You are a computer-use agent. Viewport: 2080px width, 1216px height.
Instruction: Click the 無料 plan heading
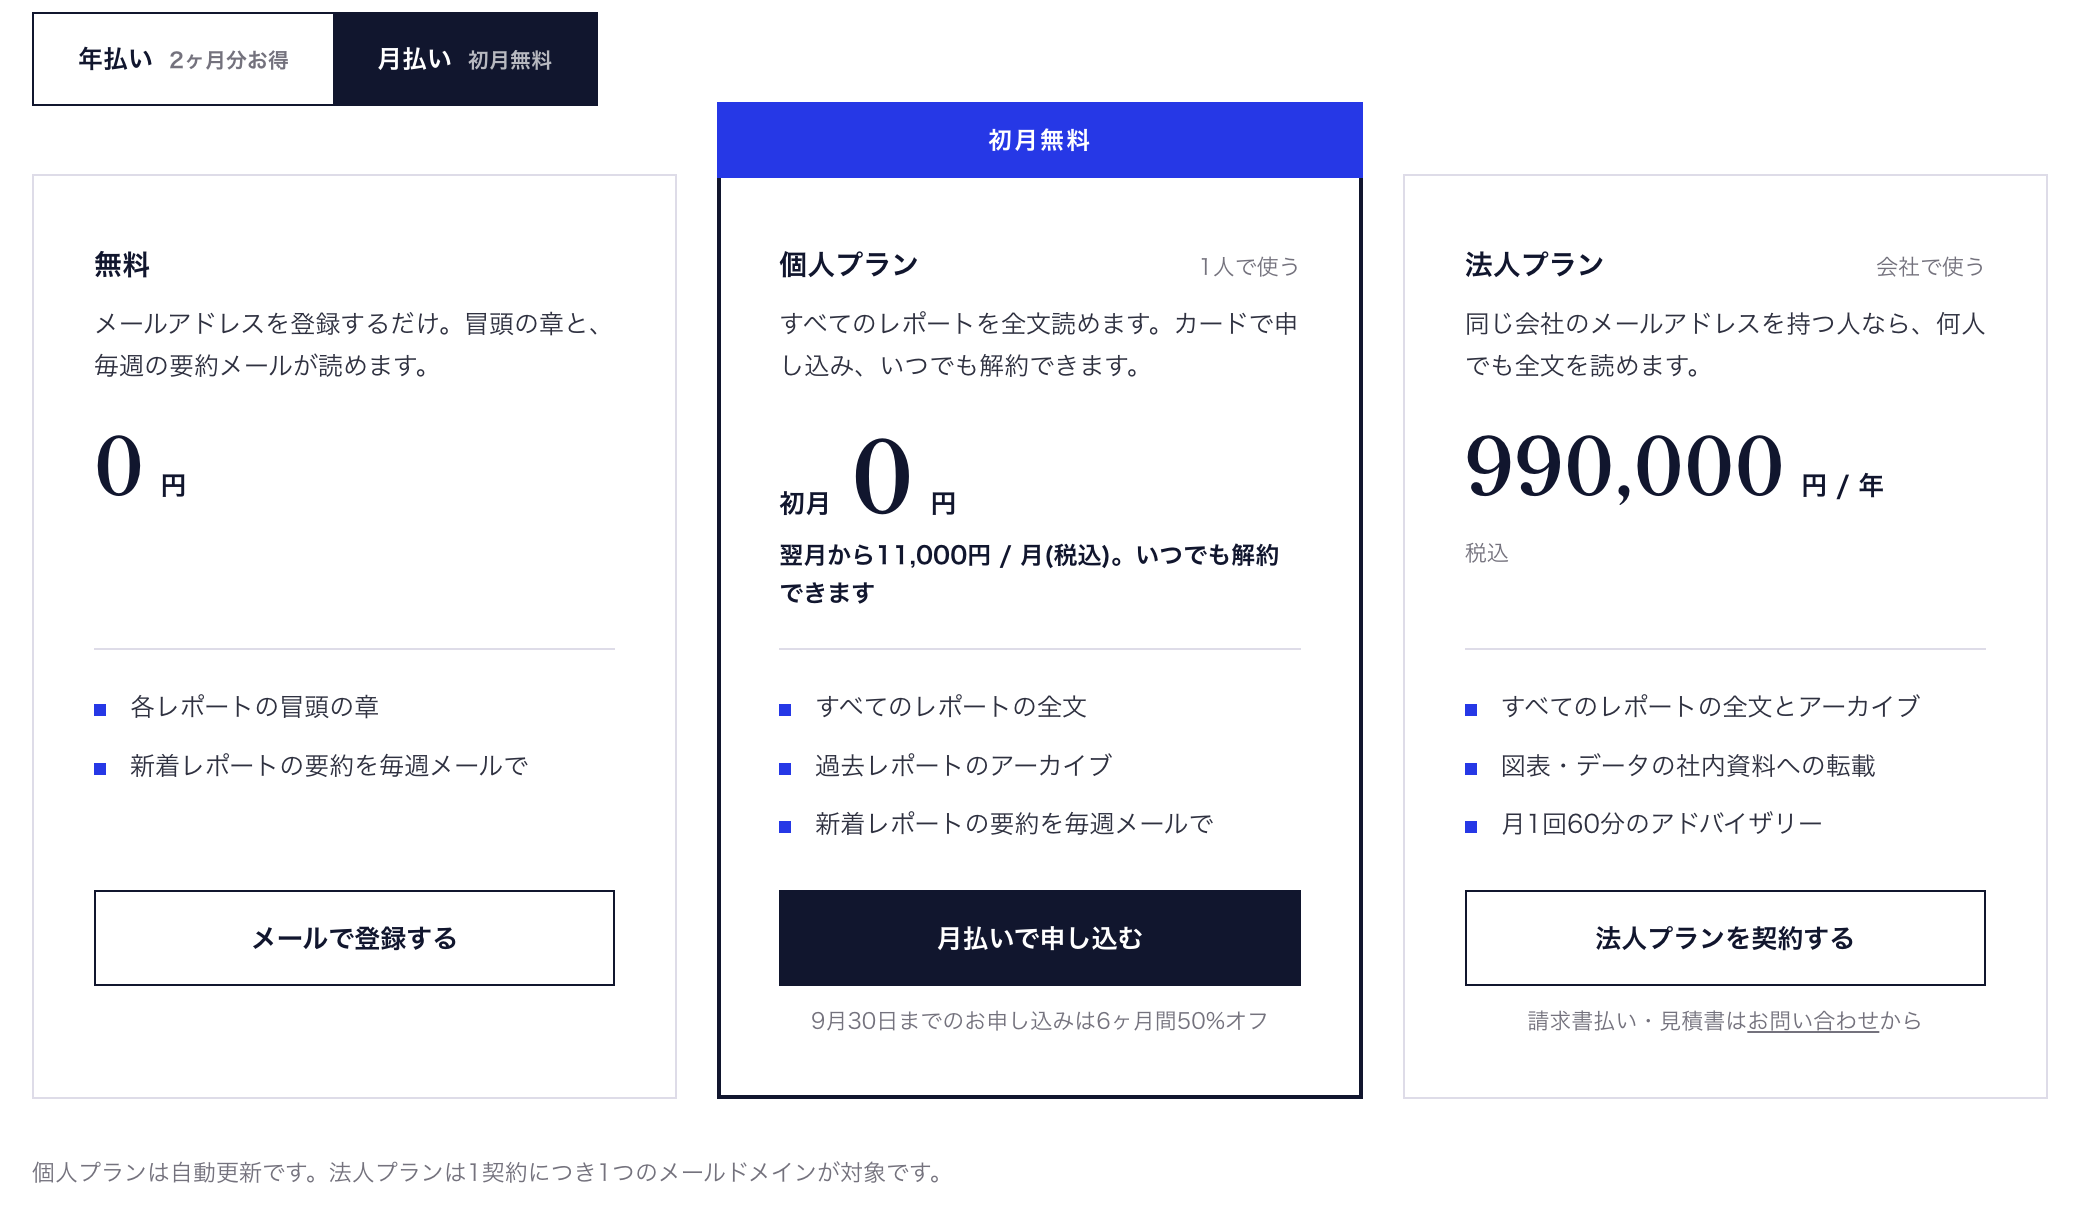tap(122, 265)
